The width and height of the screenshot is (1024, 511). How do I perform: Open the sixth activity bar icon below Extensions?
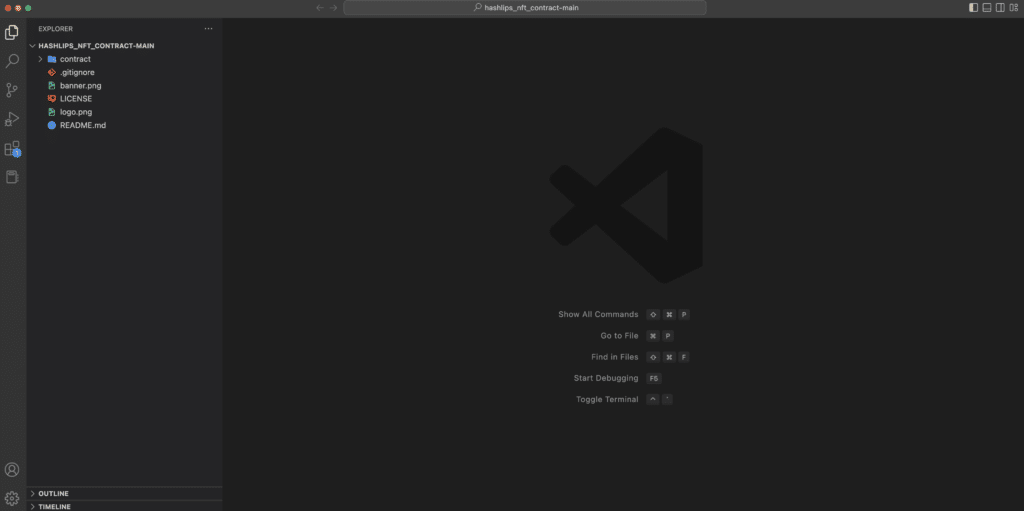[12, 177]
